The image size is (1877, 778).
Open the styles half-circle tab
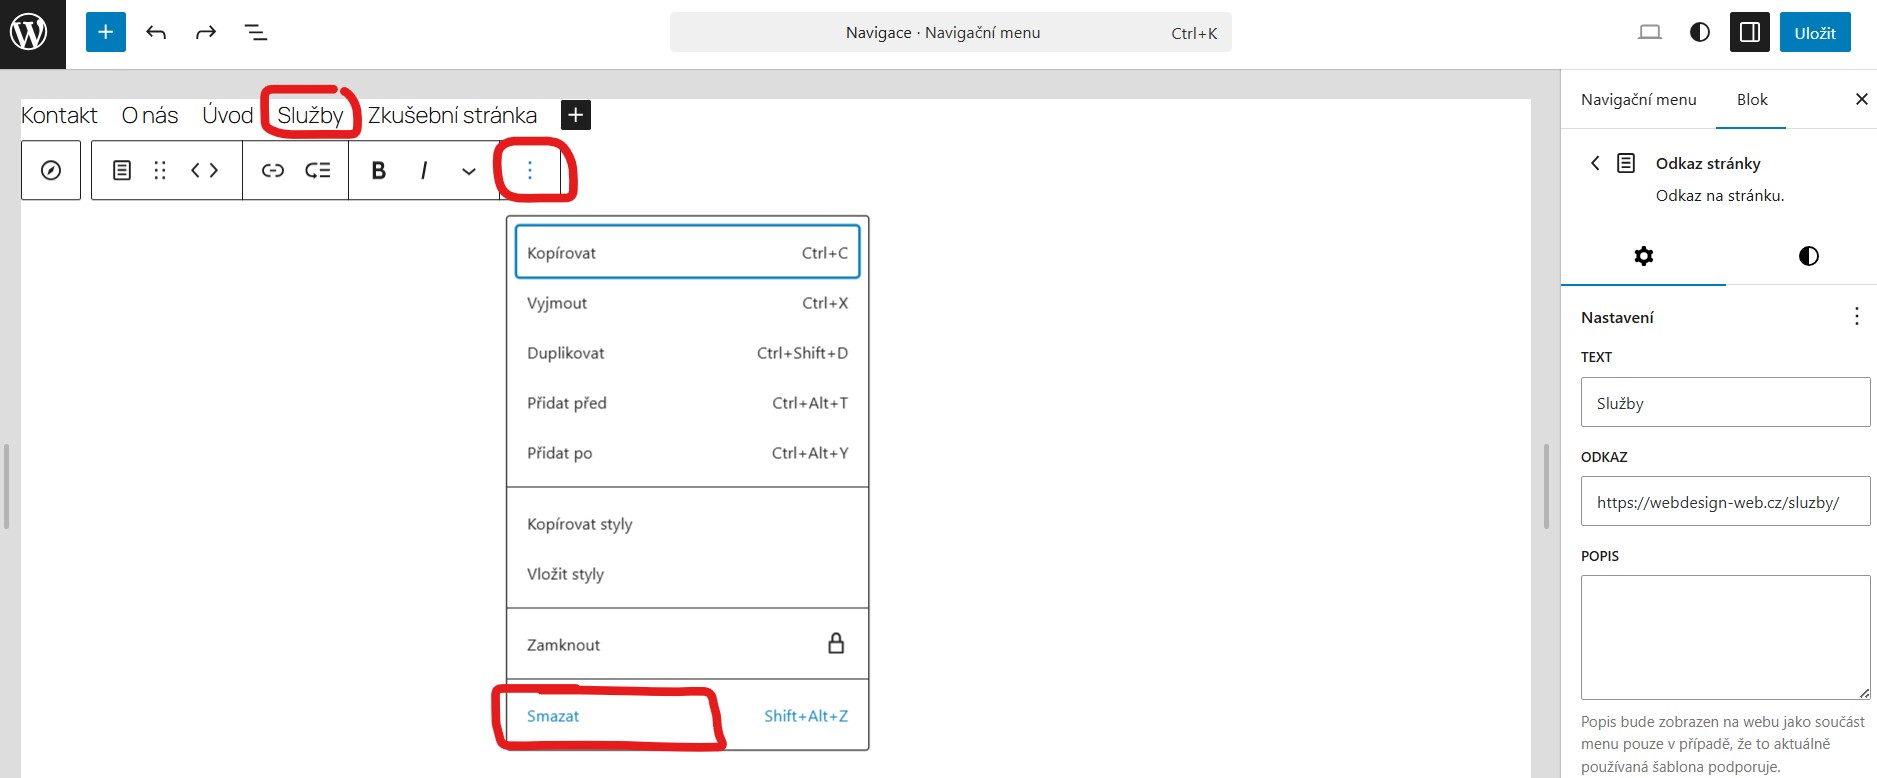click(1808, 256)
